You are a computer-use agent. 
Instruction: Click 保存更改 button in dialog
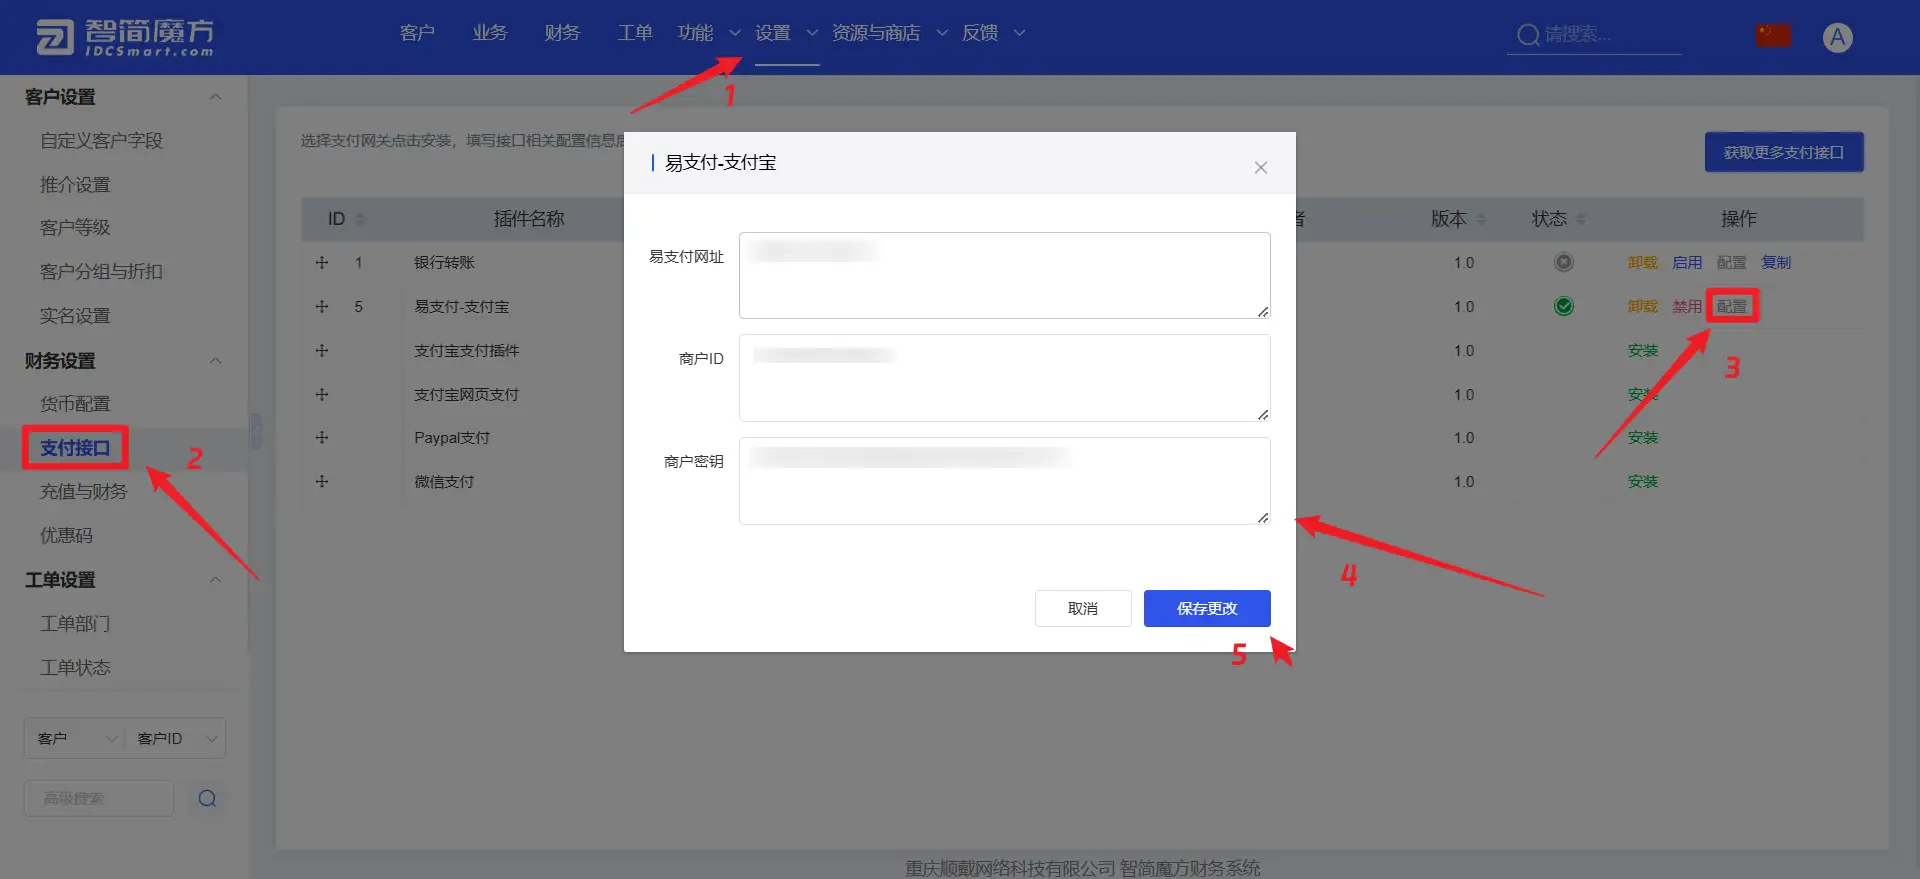1207,608
